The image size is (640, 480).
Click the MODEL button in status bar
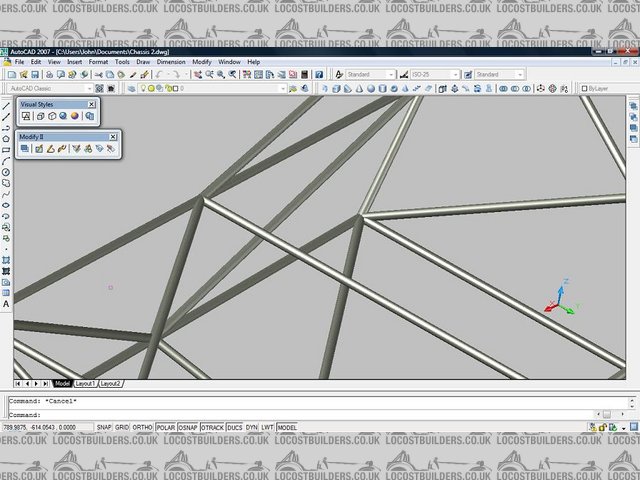[287, 427]
